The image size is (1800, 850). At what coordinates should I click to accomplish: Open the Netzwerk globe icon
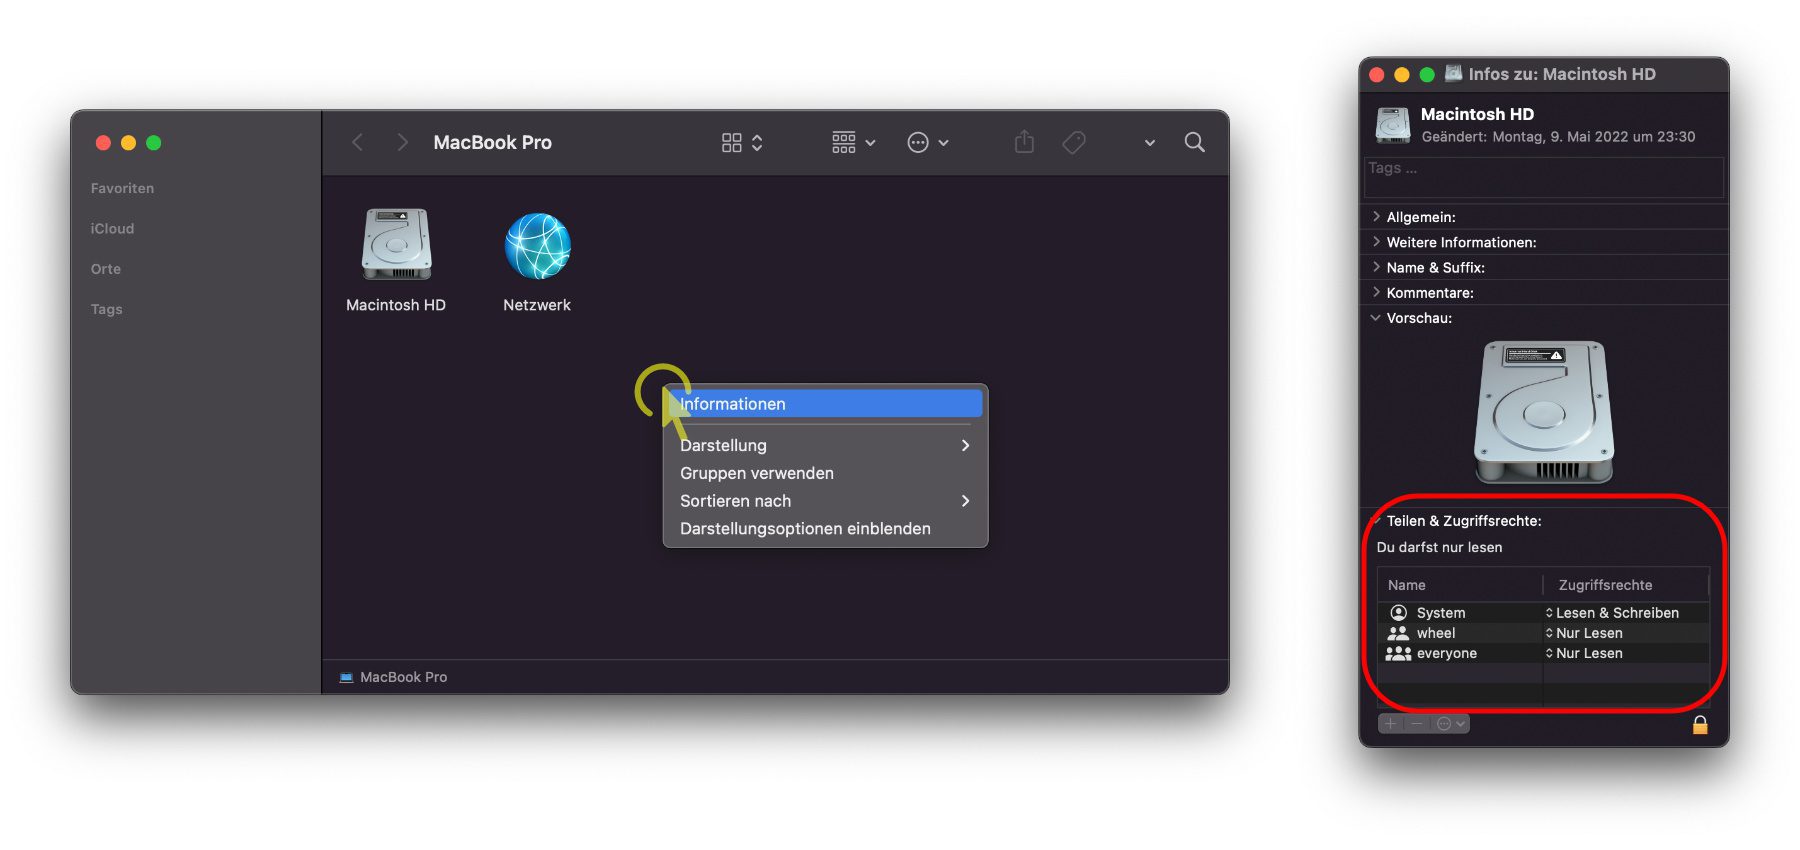click(538, 246)
